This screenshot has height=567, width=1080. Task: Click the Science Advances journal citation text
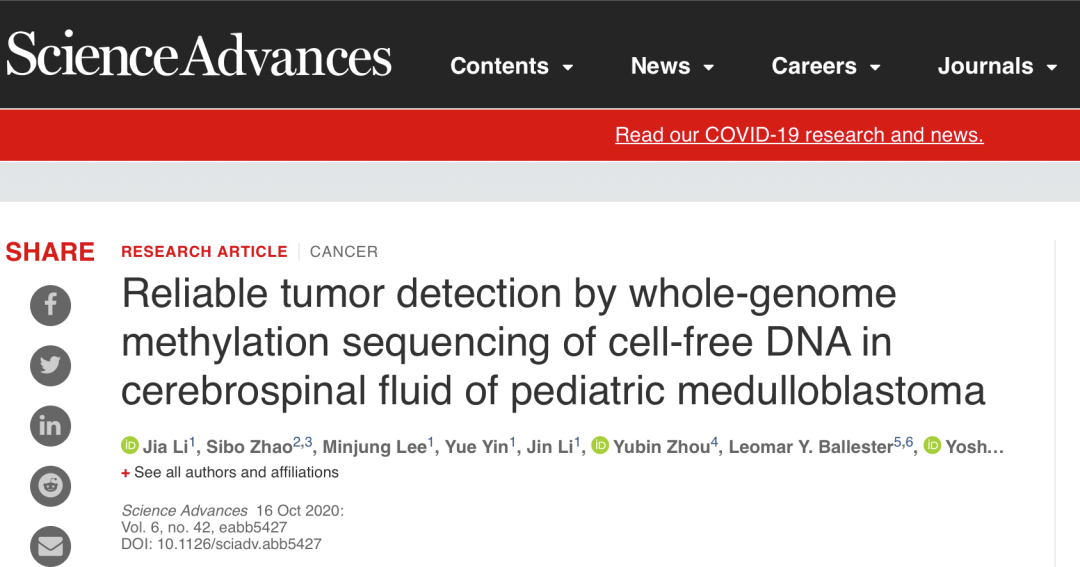point(185,511)
